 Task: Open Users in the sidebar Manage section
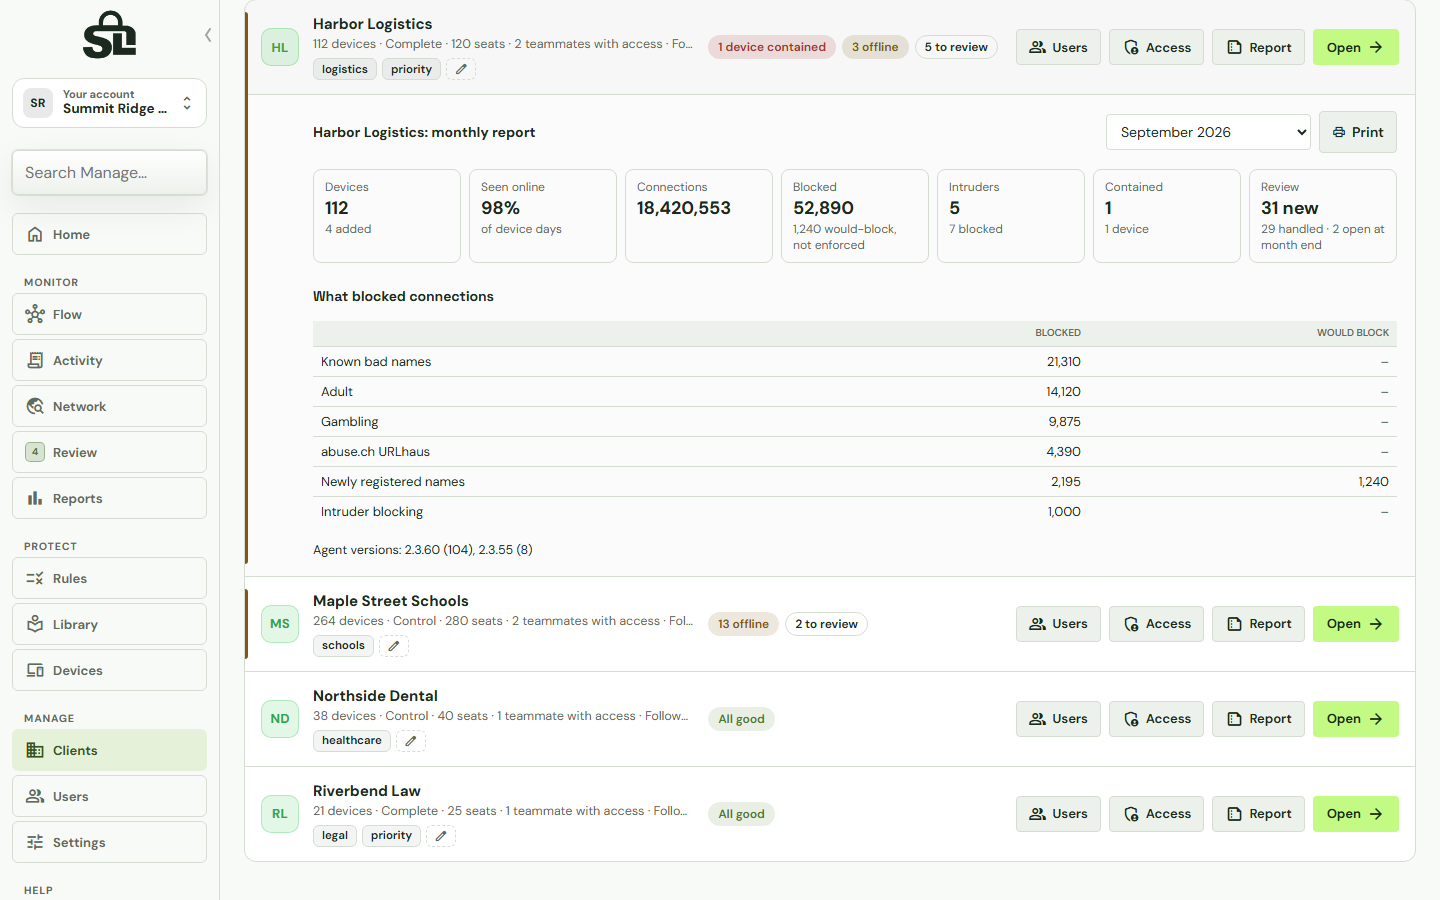click(x=109, y=796)
